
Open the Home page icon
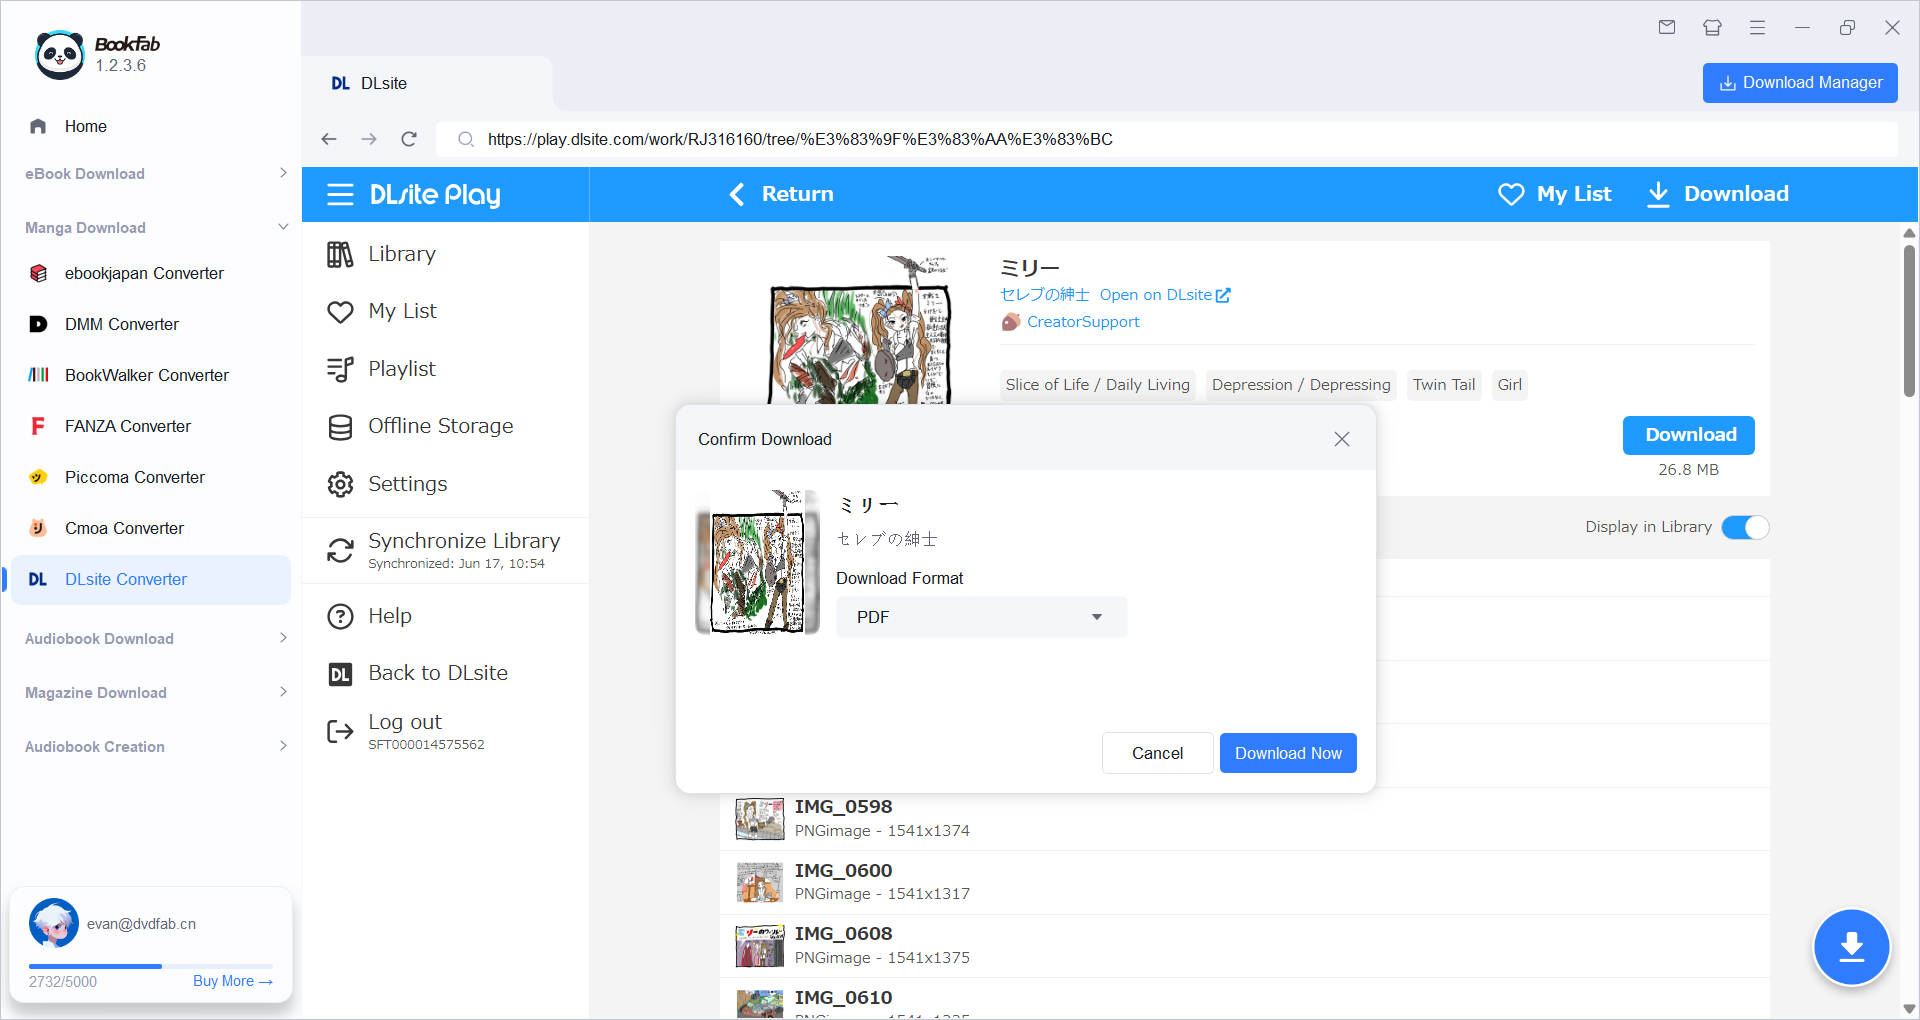(38, 126)
